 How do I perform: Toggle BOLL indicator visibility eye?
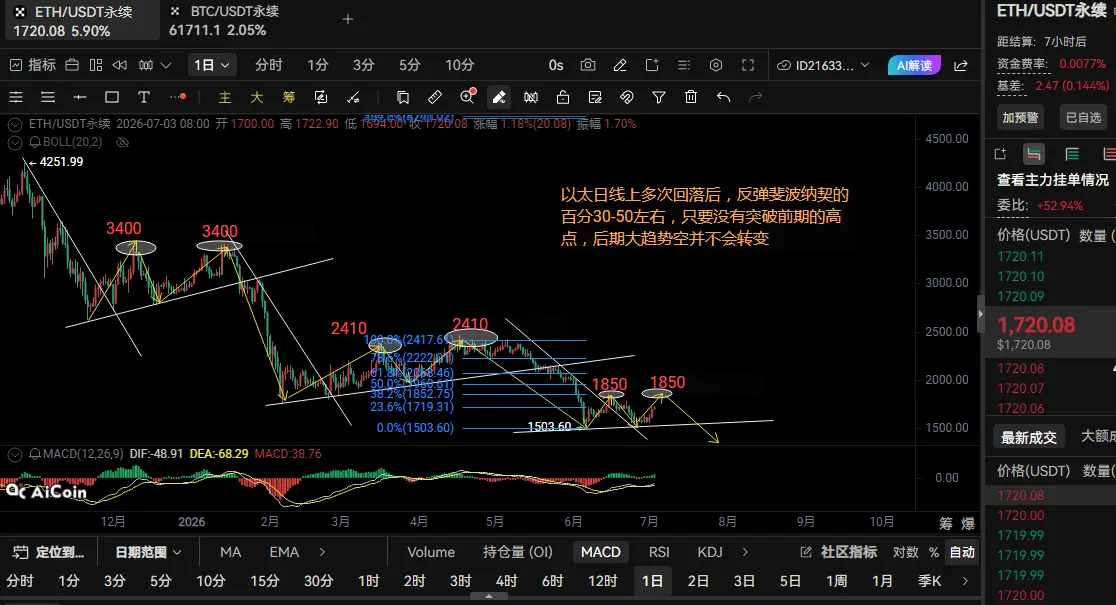pos(122,142)
